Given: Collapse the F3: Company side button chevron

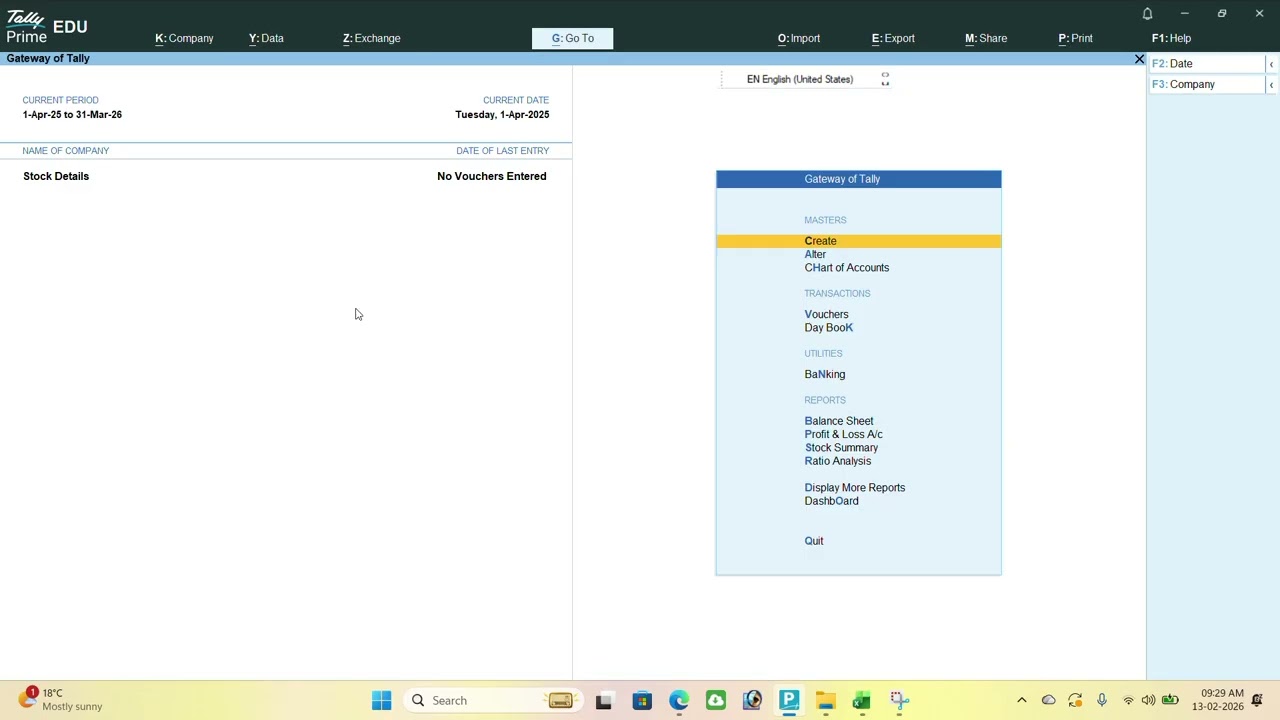Looking at the screenshot, I should [1271, 85].
